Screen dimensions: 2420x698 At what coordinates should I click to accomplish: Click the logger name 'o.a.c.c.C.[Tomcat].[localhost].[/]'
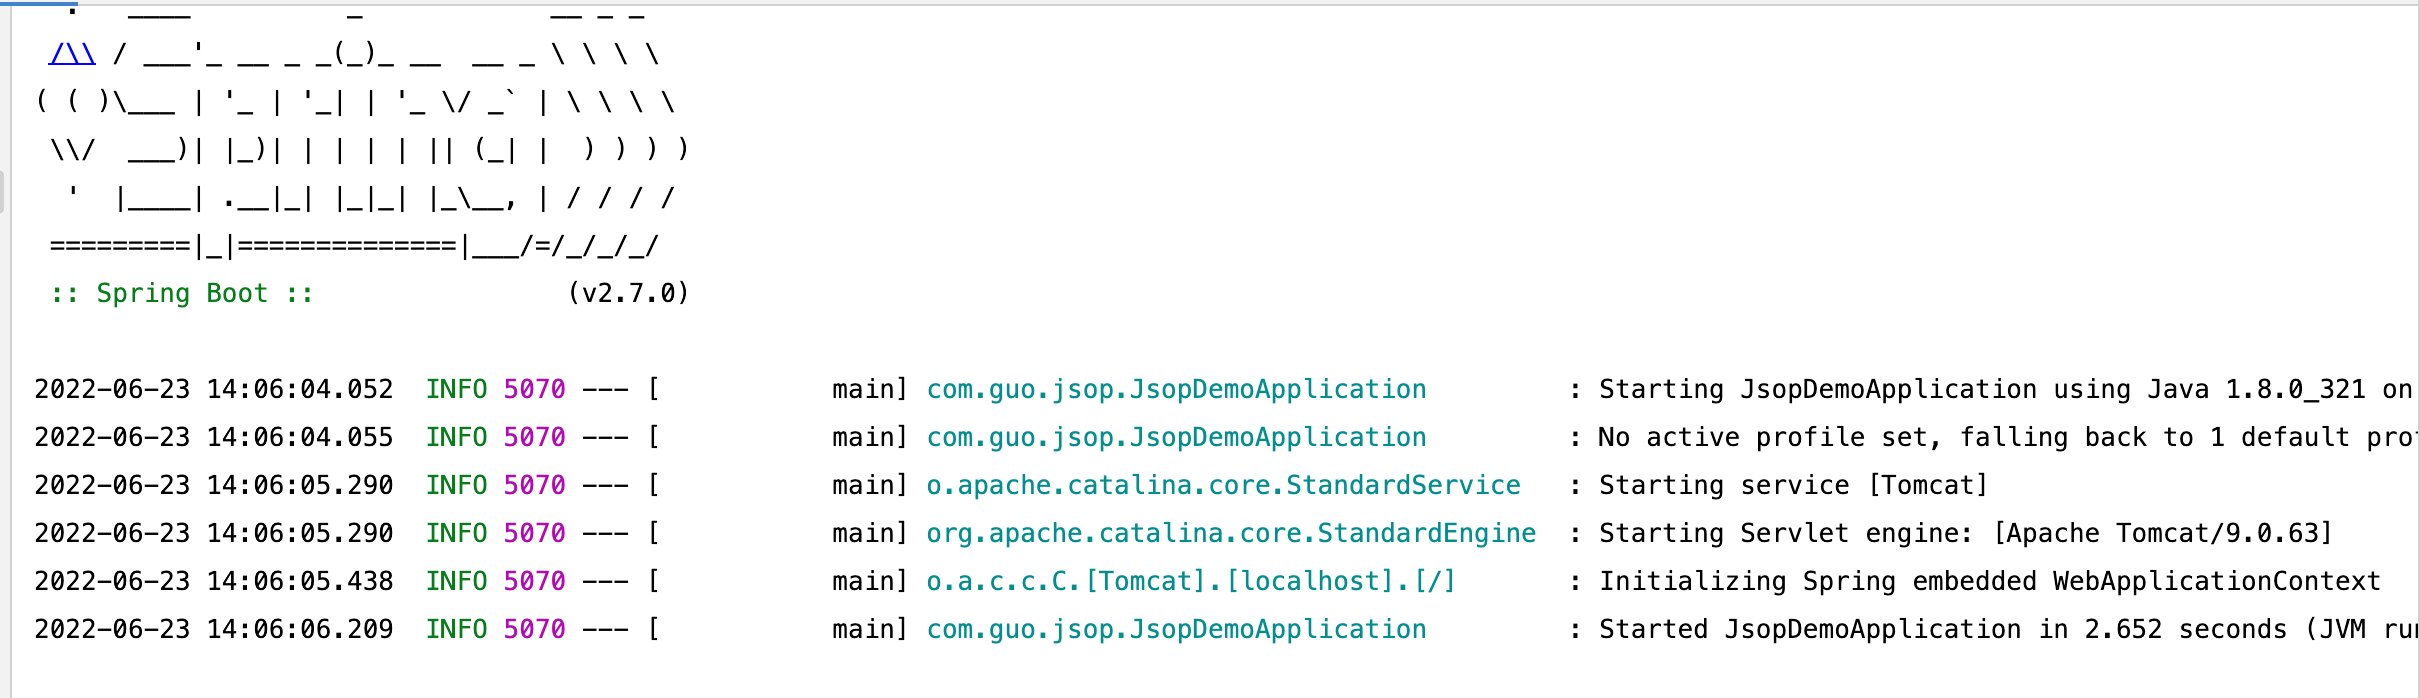point(1191,581)
